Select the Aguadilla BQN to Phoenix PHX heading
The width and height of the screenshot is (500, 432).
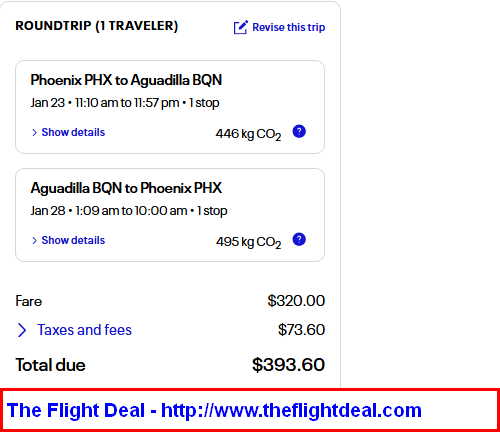[126, 188]
